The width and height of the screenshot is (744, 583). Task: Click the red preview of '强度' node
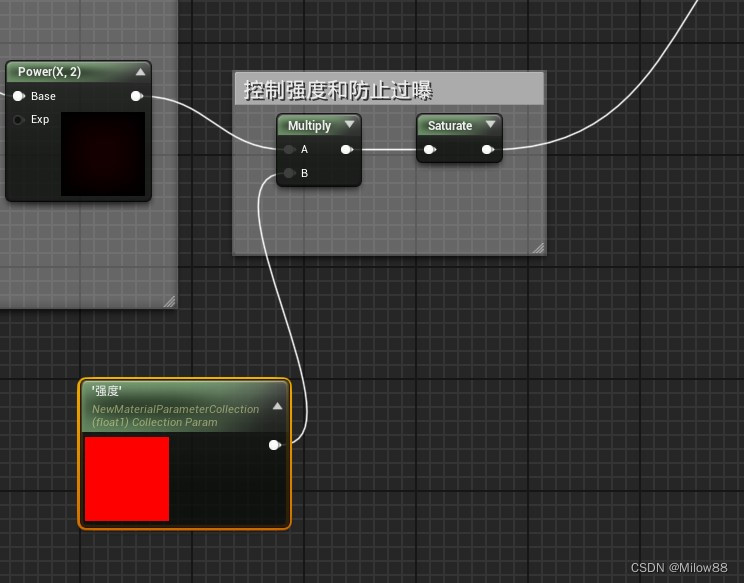(x=127, y=479)
